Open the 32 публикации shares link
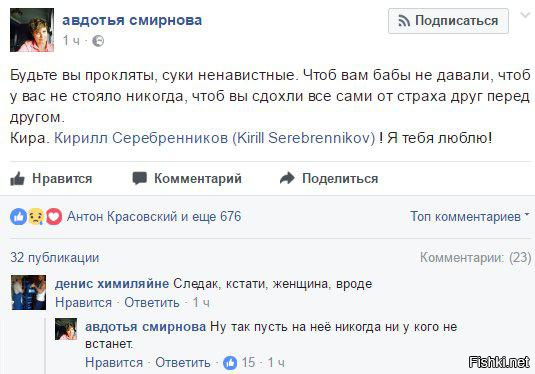The width and height of the screenshot is (535, 374). 55,257
